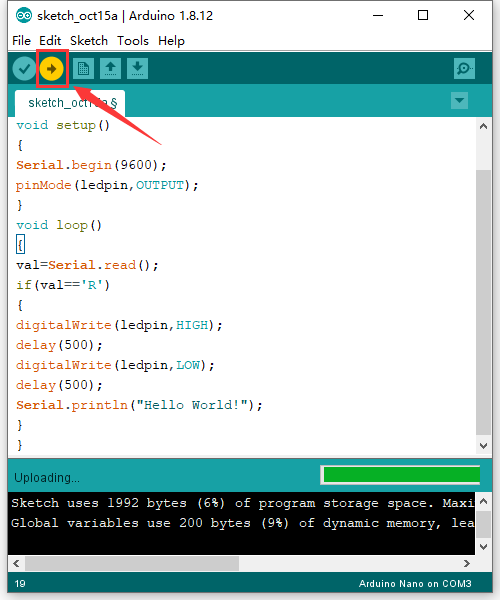Click the green upload progress bar
Image resolution: width=500 pixels, height=600 pixels.
point(401,475)
